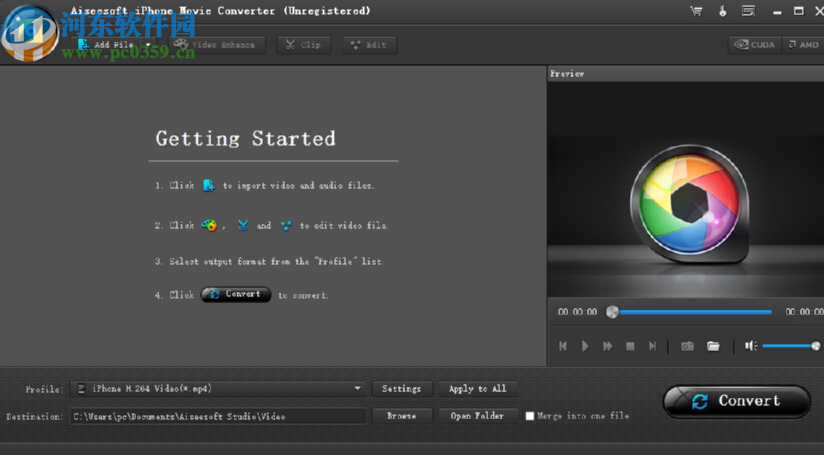Click the register key icon
This screenshot has width=824, height=455.
(723, 11)
